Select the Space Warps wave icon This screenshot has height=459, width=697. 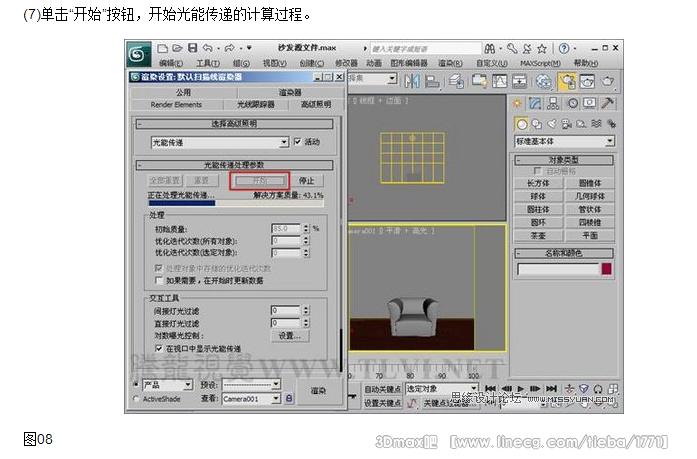tap(597, 124)
